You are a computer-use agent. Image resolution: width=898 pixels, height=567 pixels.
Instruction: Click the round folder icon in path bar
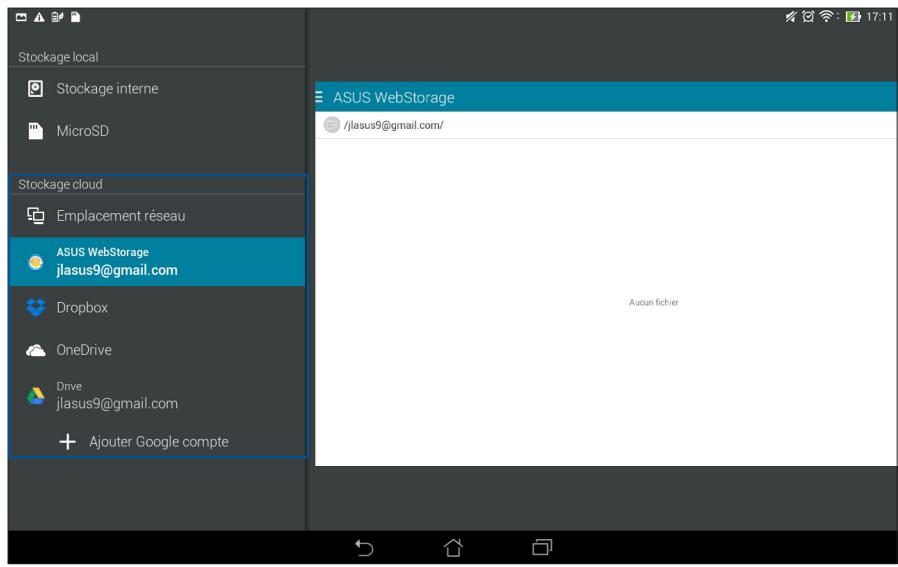(x=332, y=125)
